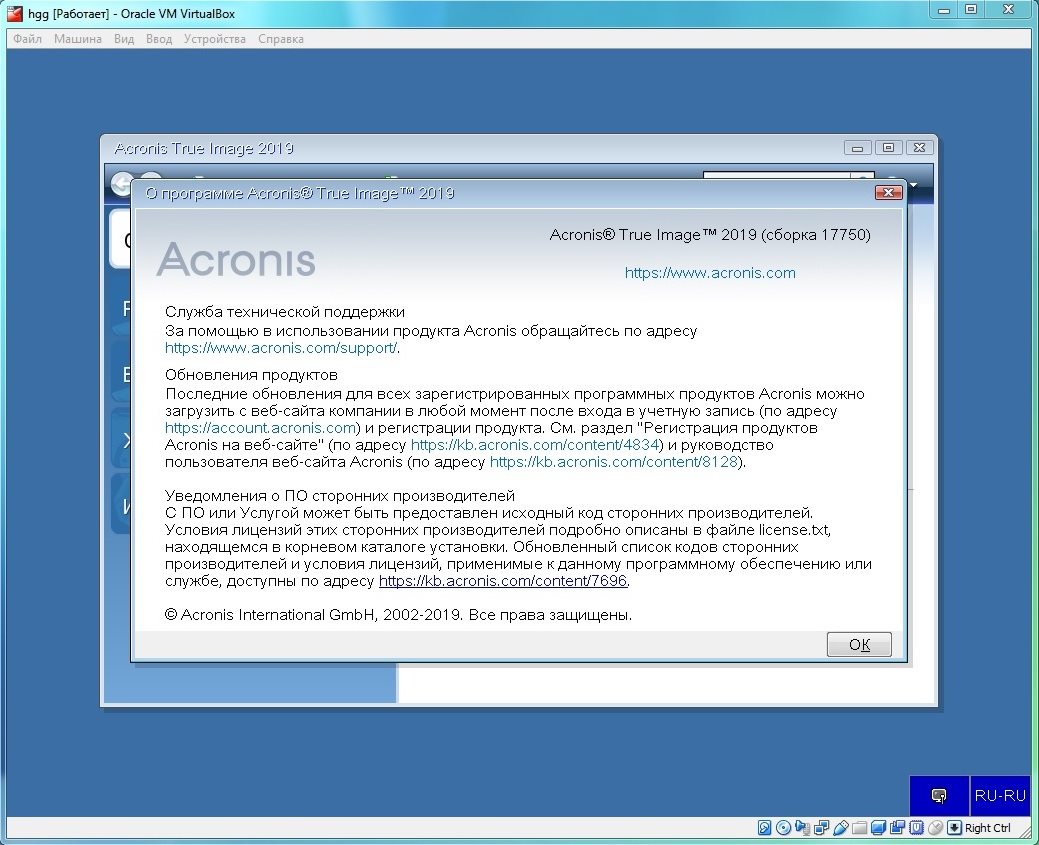Click the display monitor status icon
Viewport: 1039px width, 845px height.
(x=878, y=828)
